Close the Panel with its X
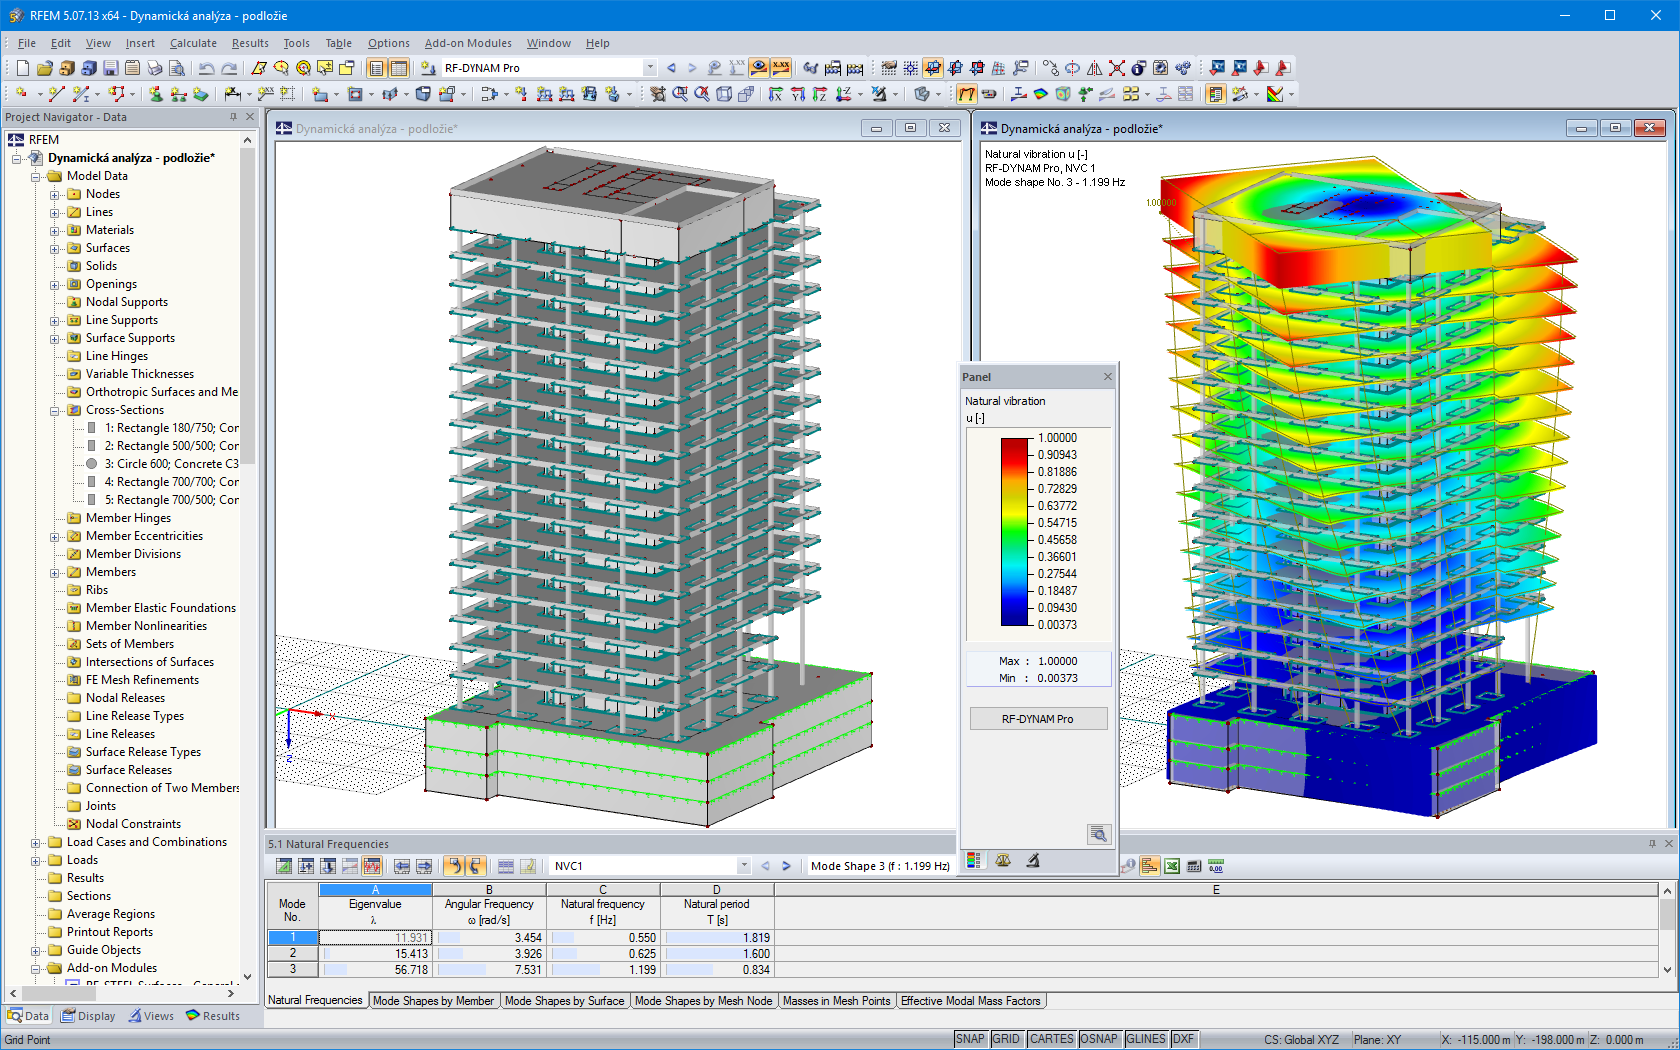The height and width of the screenshot is (1050, 1680). (x=1107, y=377)
